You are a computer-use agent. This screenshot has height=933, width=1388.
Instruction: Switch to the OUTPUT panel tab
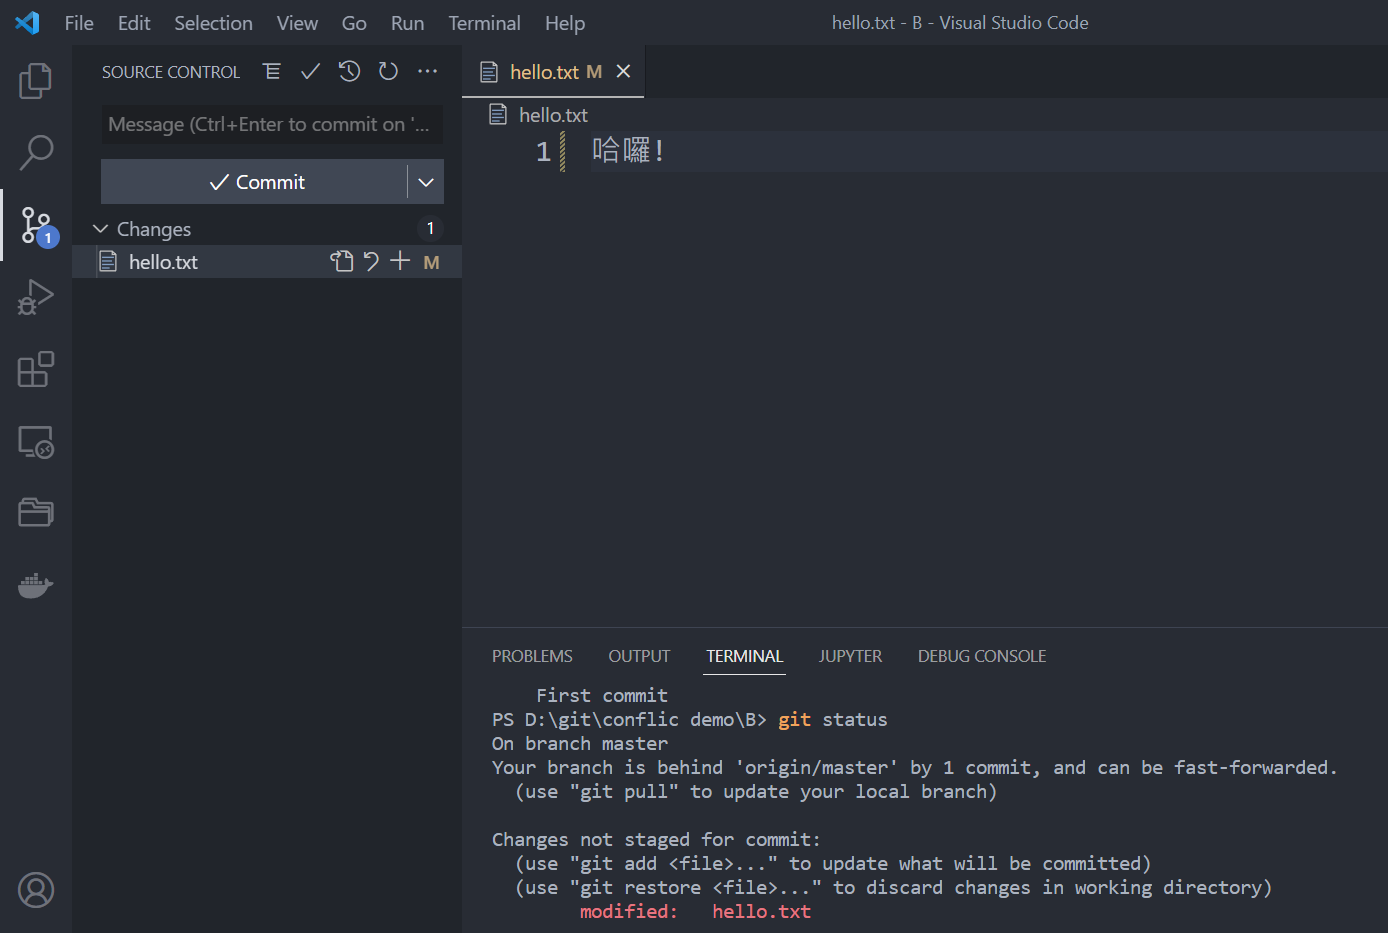pyautogui.click(x=639, y=656)
